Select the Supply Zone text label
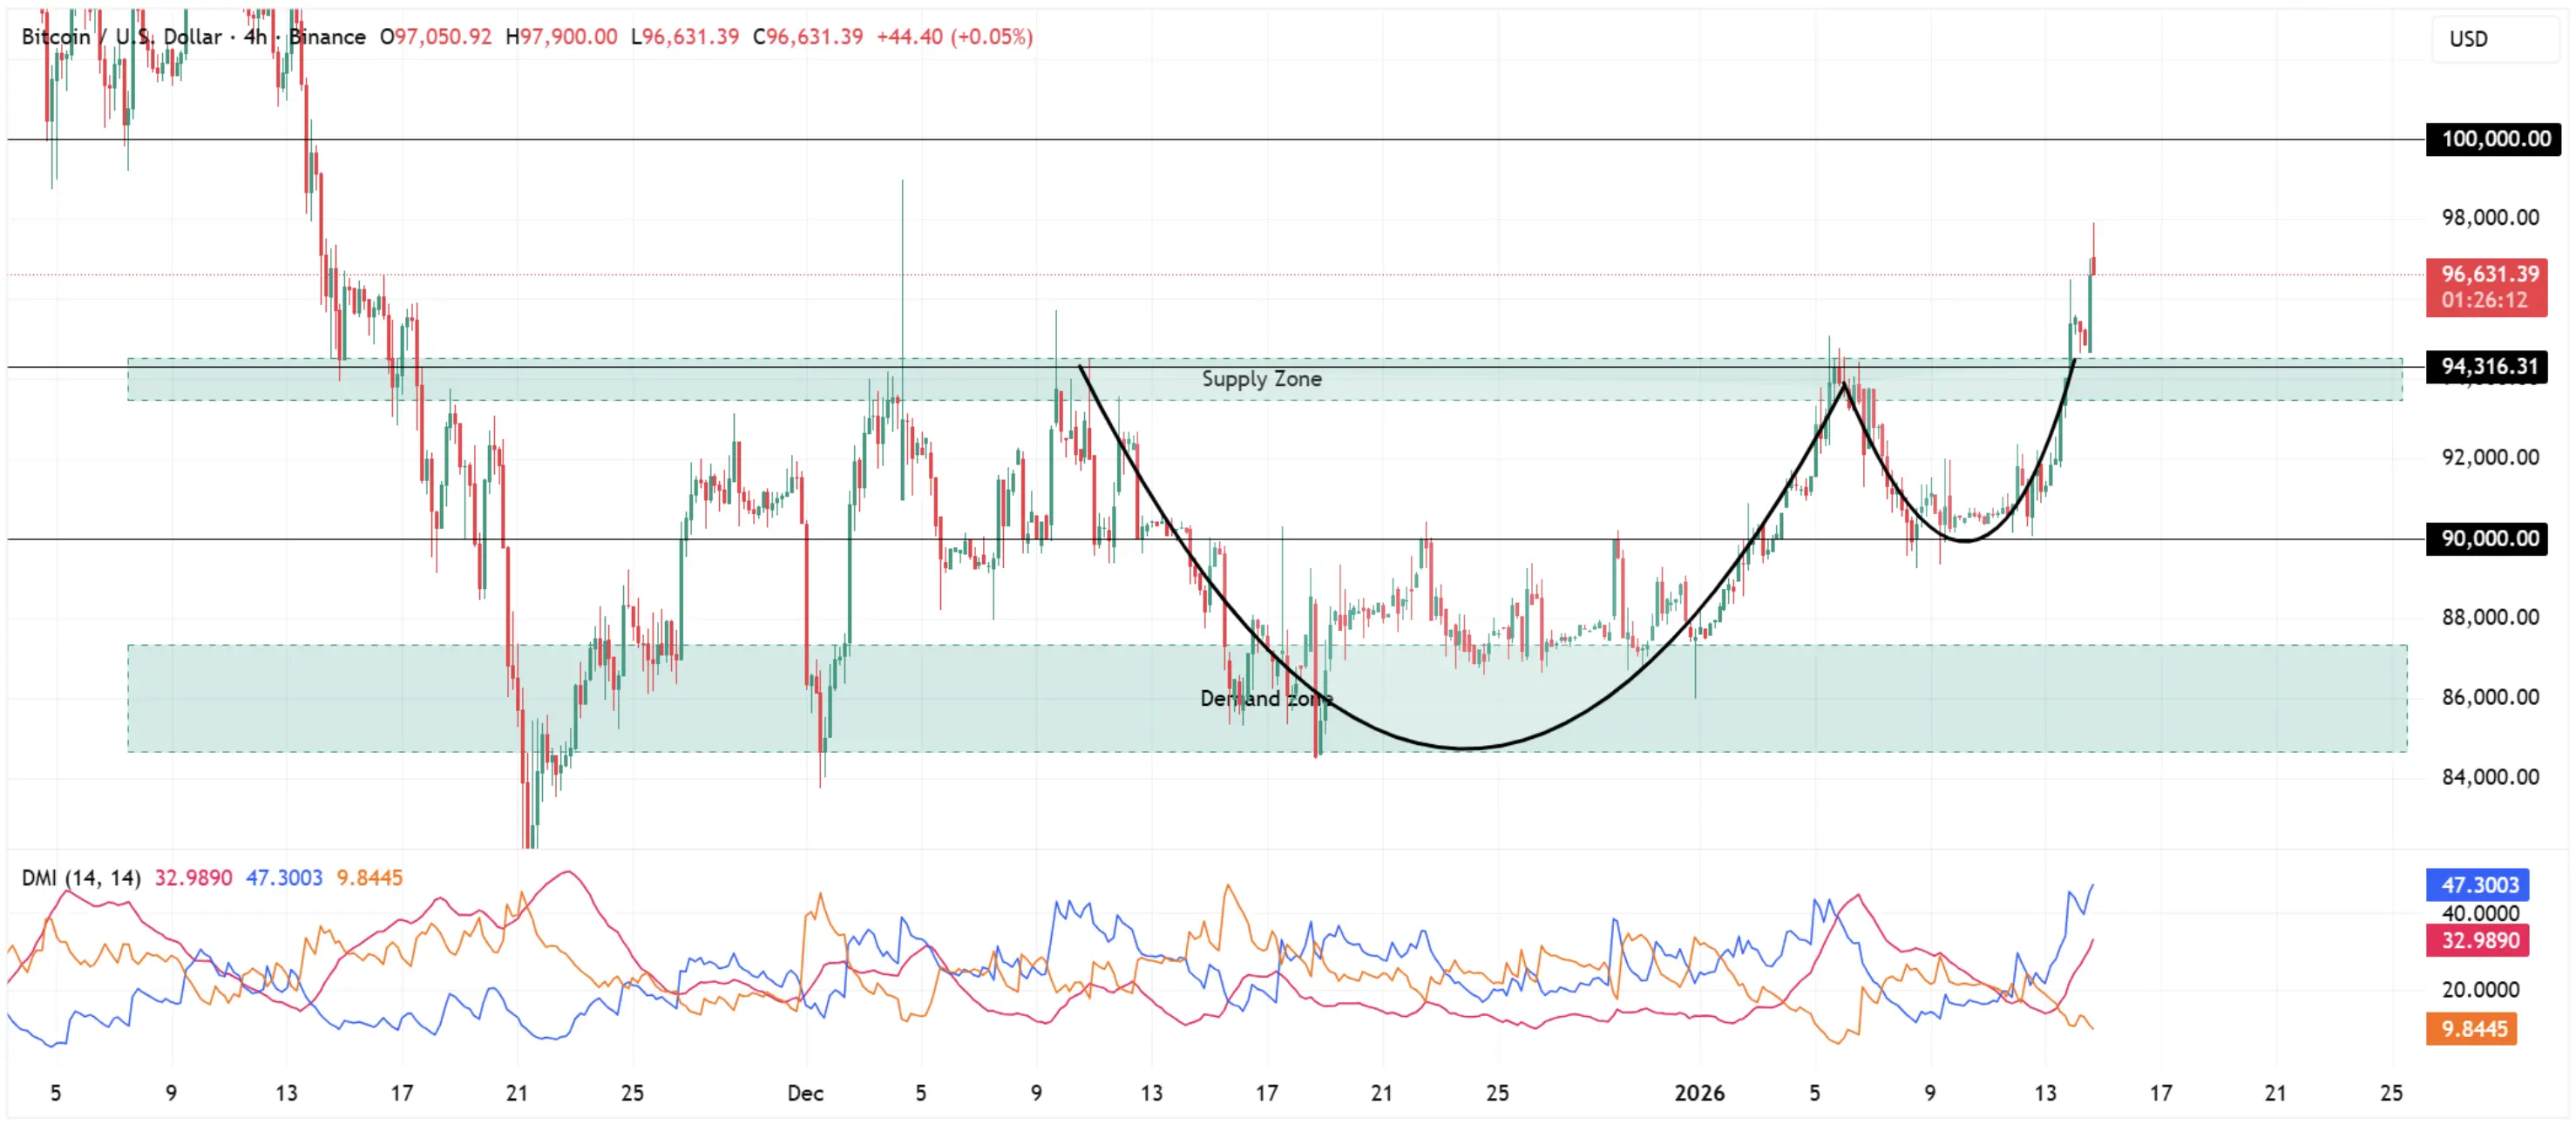 pyautogui.click(x=1261, y=379)
